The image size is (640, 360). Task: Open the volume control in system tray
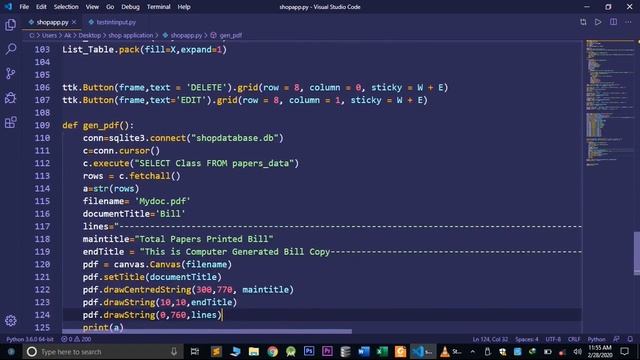(x=577, y=351)
